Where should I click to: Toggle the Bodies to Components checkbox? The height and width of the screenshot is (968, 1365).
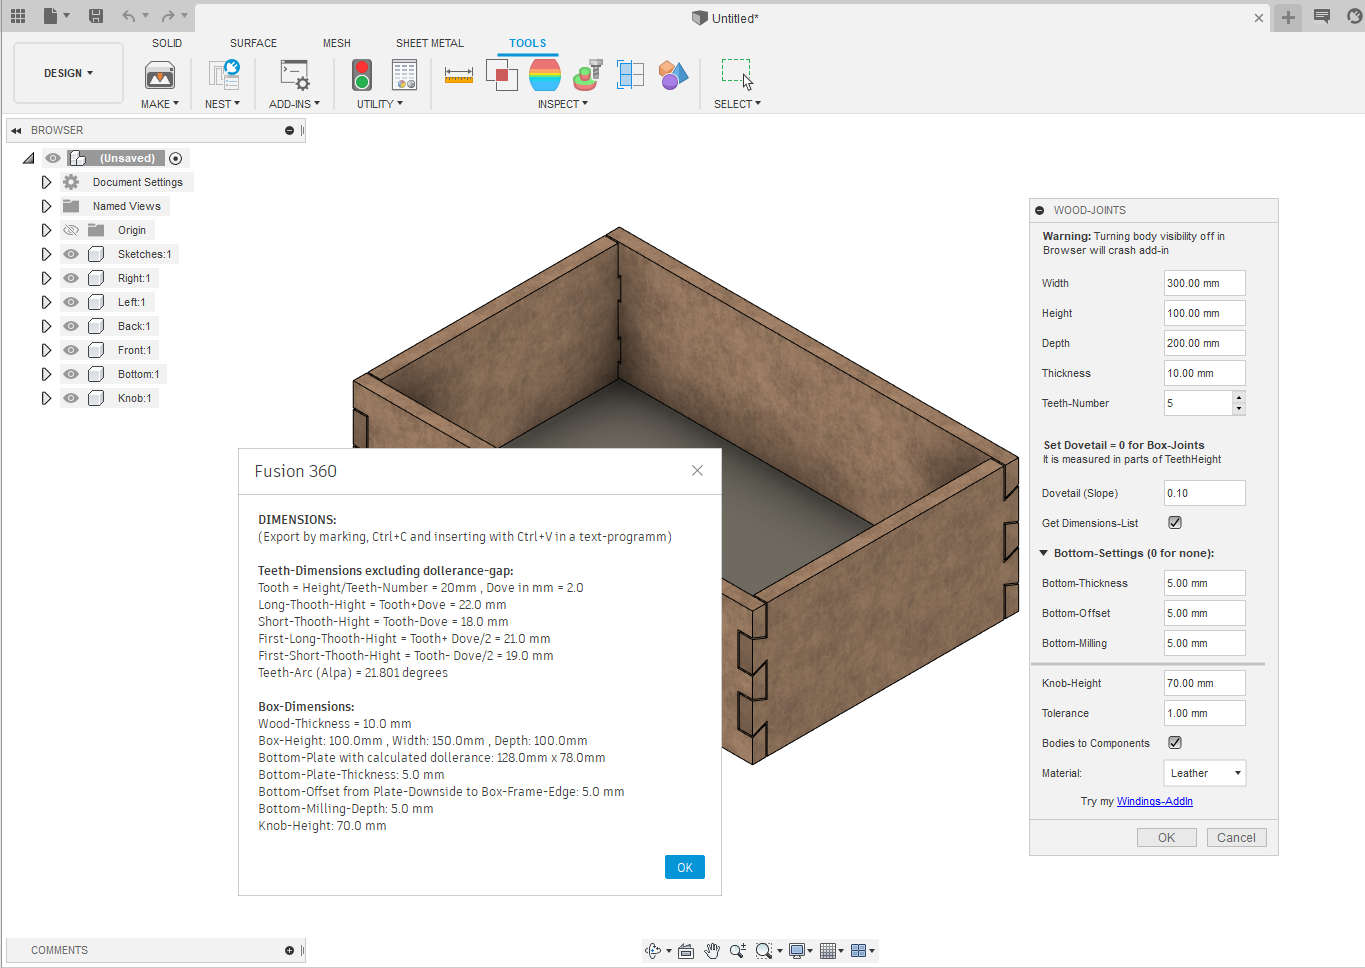pos(1175,743)
